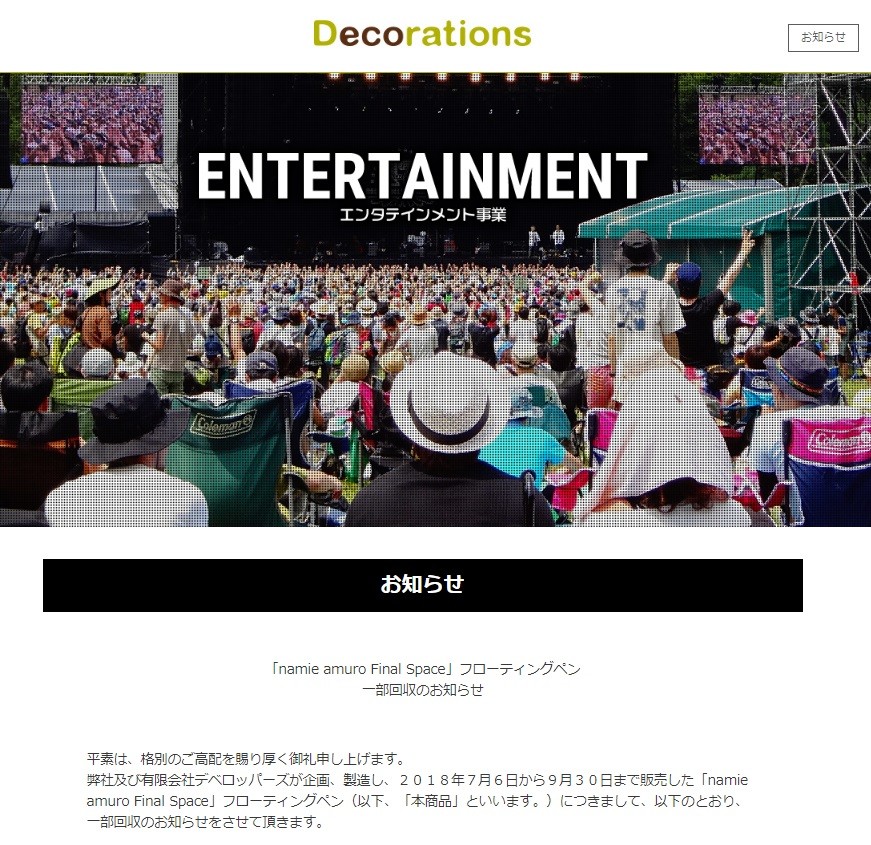Click the right stage video screen

tap(756, 128)
